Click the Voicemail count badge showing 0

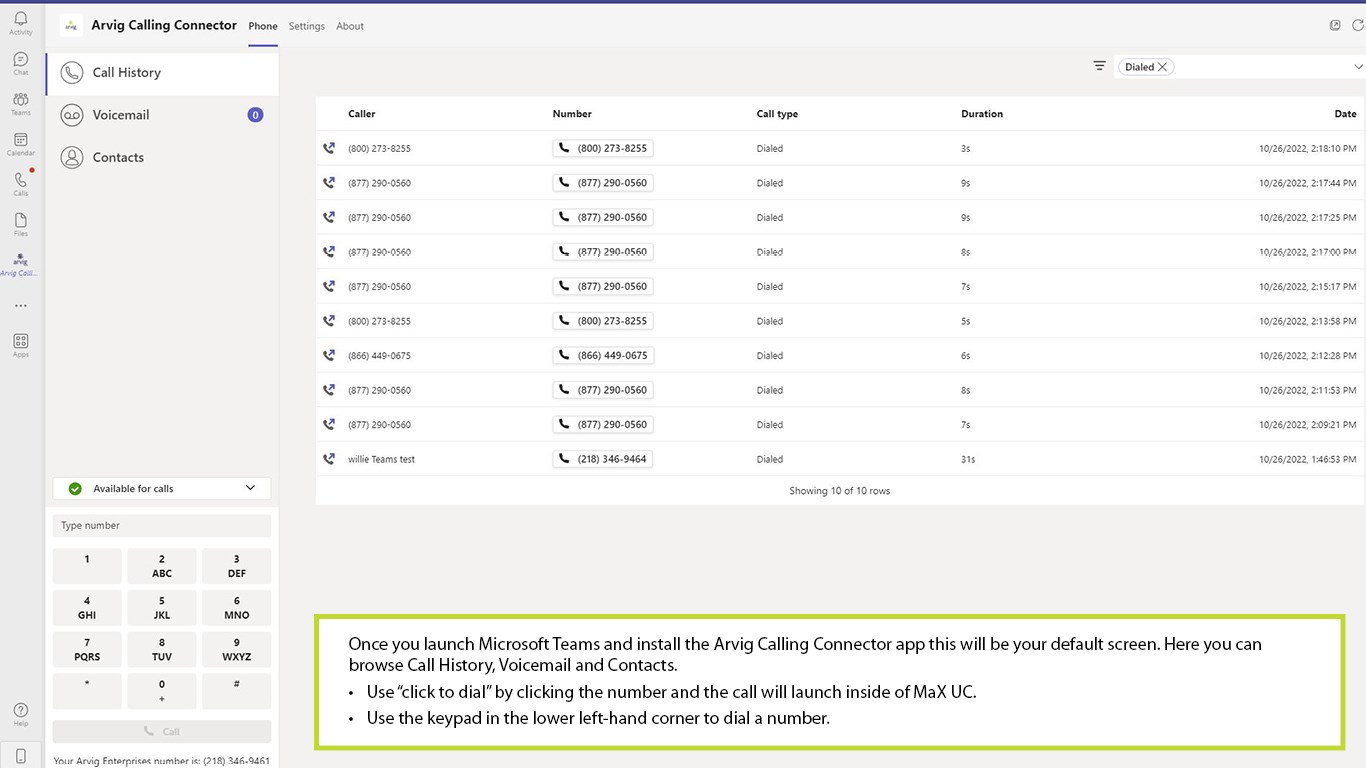coord(255,115)
